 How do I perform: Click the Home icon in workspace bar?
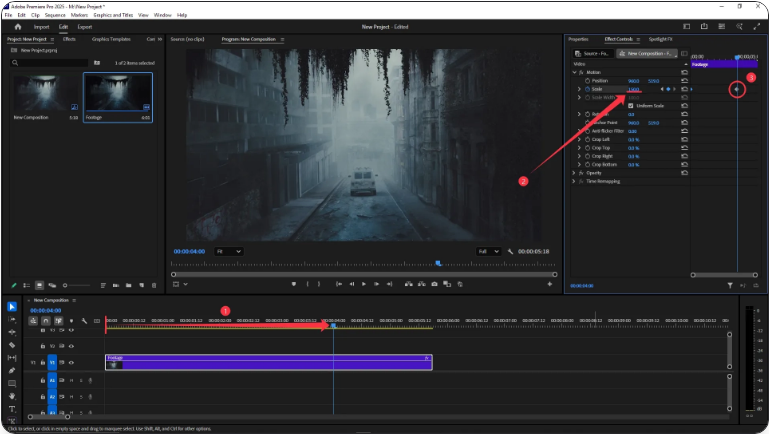[x=17, y=27]
